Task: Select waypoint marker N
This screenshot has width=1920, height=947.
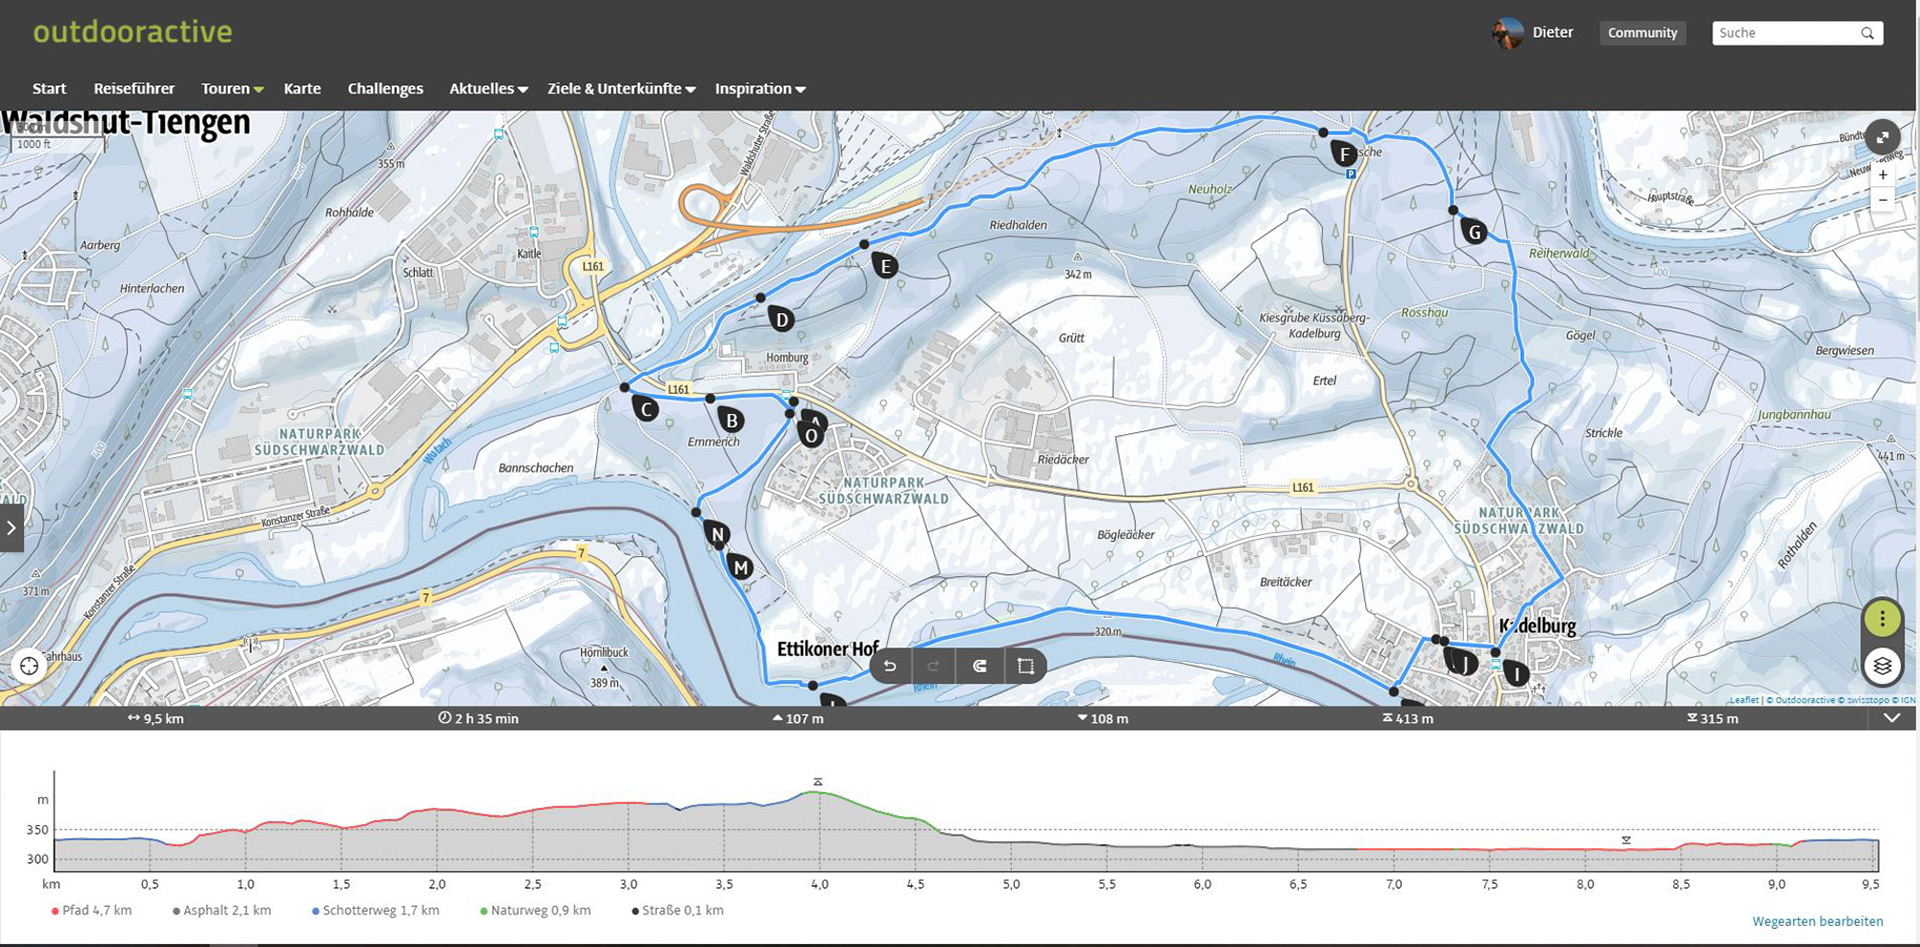Action: (x=717, y=534)
